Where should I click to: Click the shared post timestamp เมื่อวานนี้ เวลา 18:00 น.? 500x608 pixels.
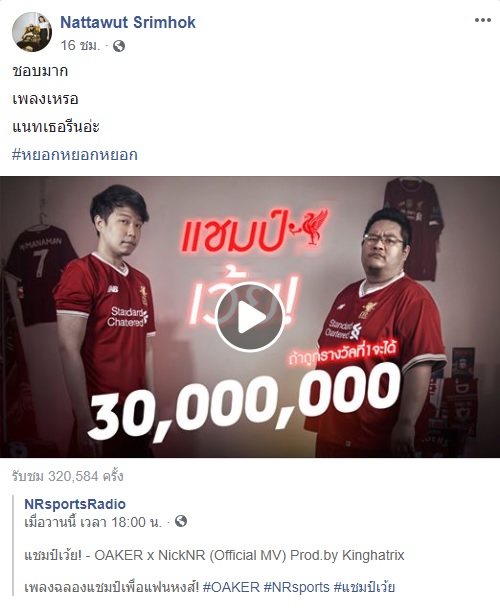tap(93, 522)
